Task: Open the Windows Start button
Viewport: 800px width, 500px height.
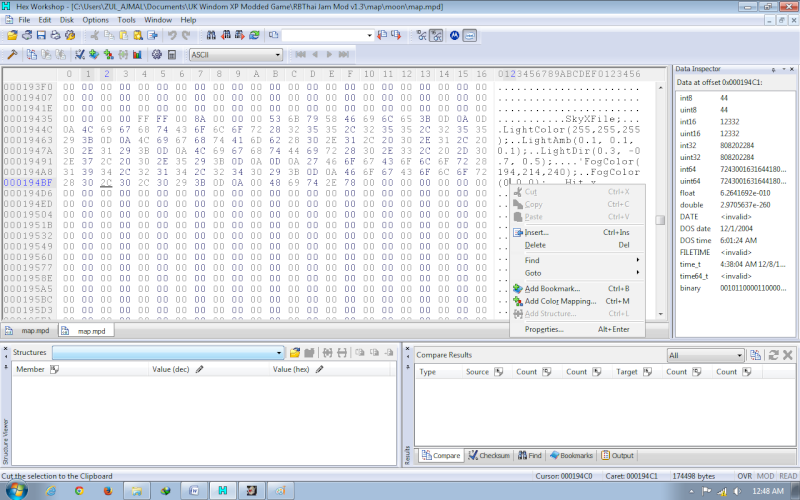Action: point(15,491)
